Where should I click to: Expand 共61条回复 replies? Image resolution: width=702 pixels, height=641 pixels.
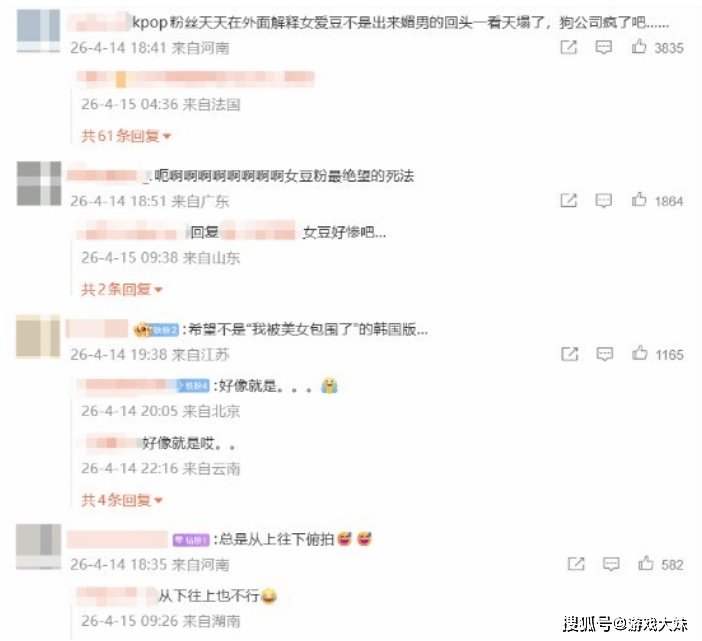(x=126, y=136)
